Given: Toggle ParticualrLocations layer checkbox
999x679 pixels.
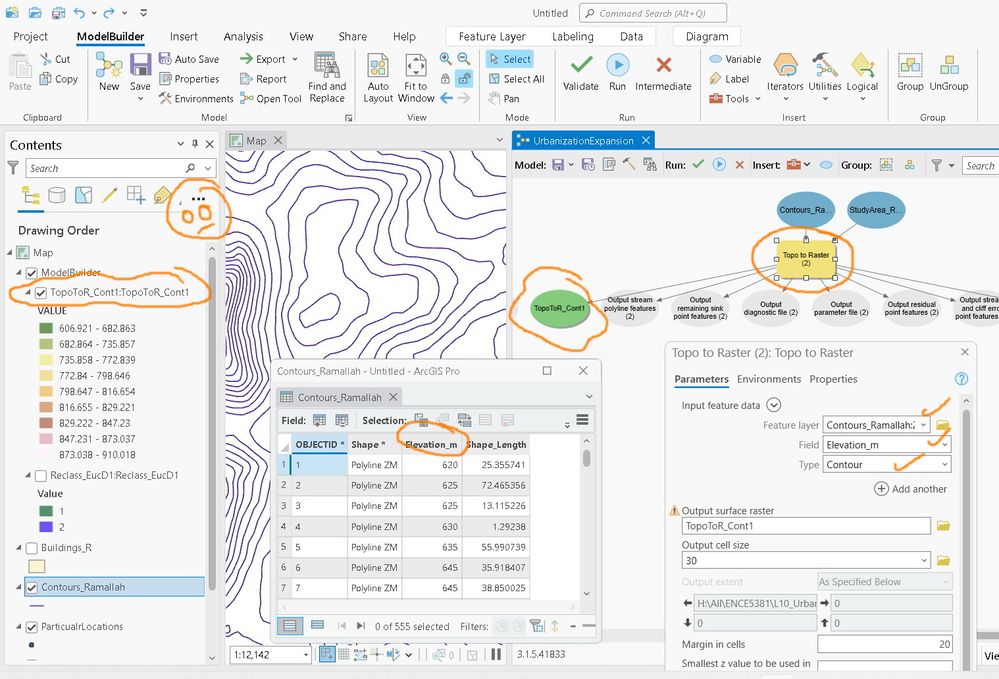Looking at the screenshot, I should (32, 627).
